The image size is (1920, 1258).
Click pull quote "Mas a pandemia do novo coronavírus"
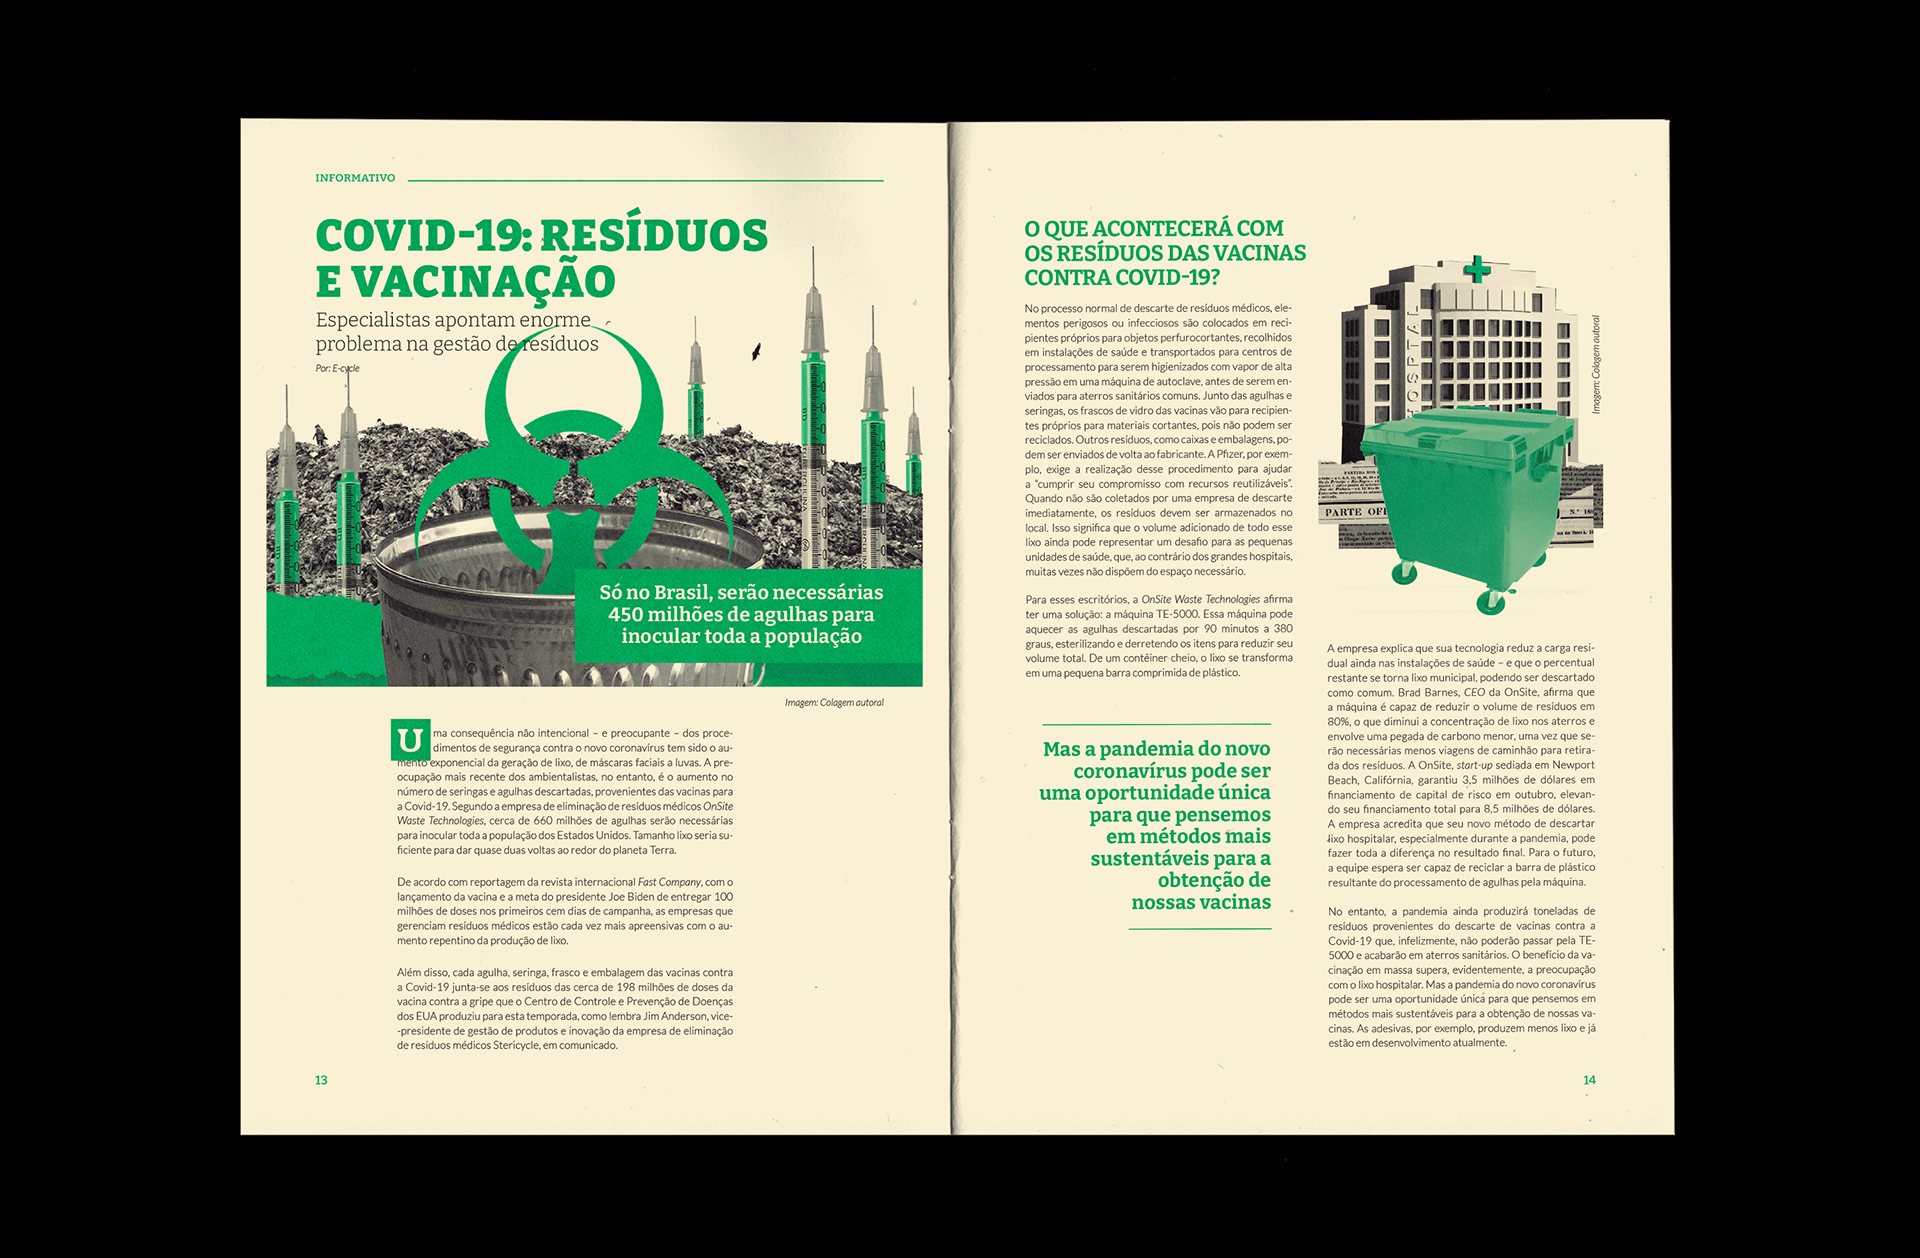coord(1155,825)
